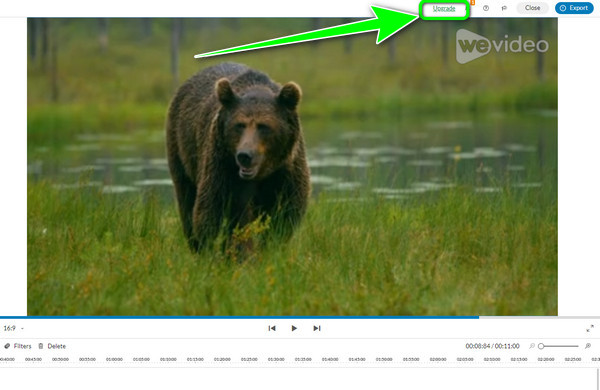Open Filters for the clip
The height and width of the screenshot is (390, 600).
tap(18, 346)
